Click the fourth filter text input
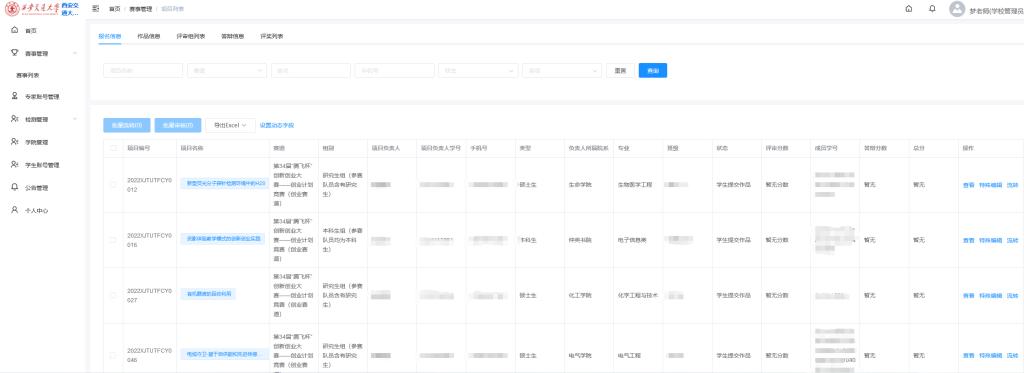Image resolution: width=1024 pixels, height=373 pixels. pos(394,71)
